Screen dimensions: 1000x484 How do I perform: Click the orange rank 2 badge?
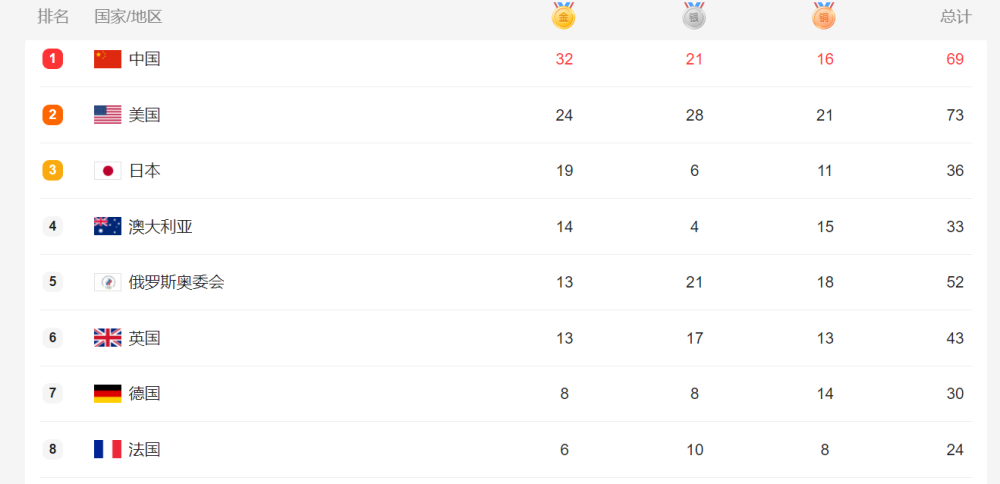tap(52, 115)
